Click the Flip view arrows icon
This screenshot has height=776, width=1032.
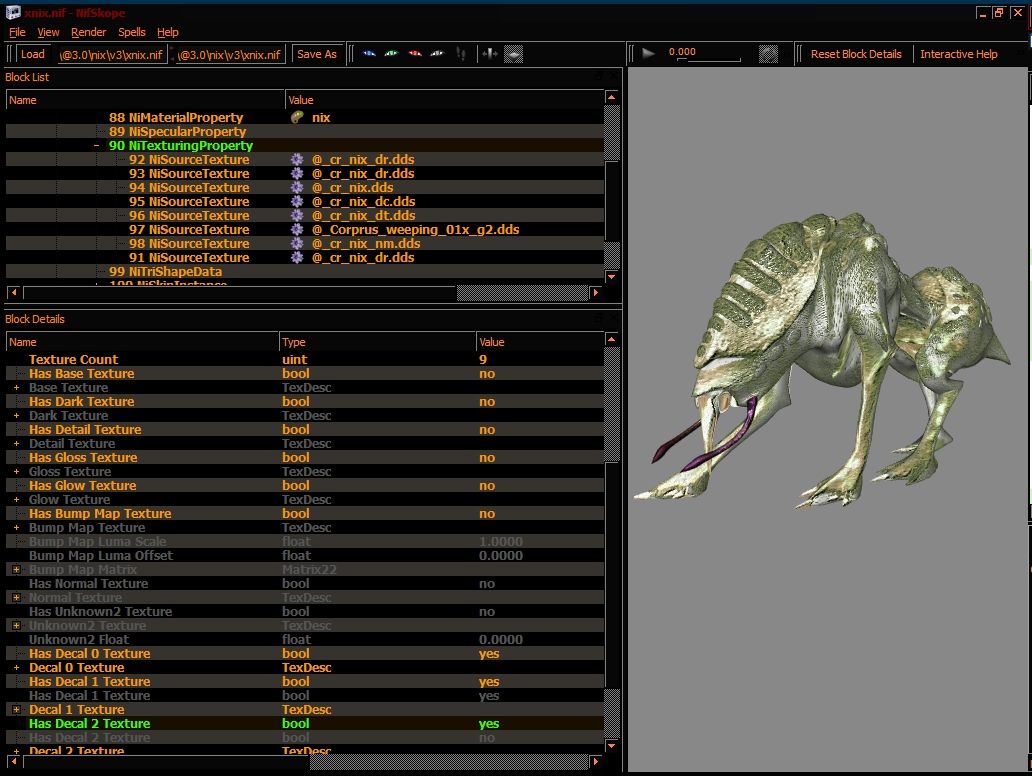[x=489, y=54]
